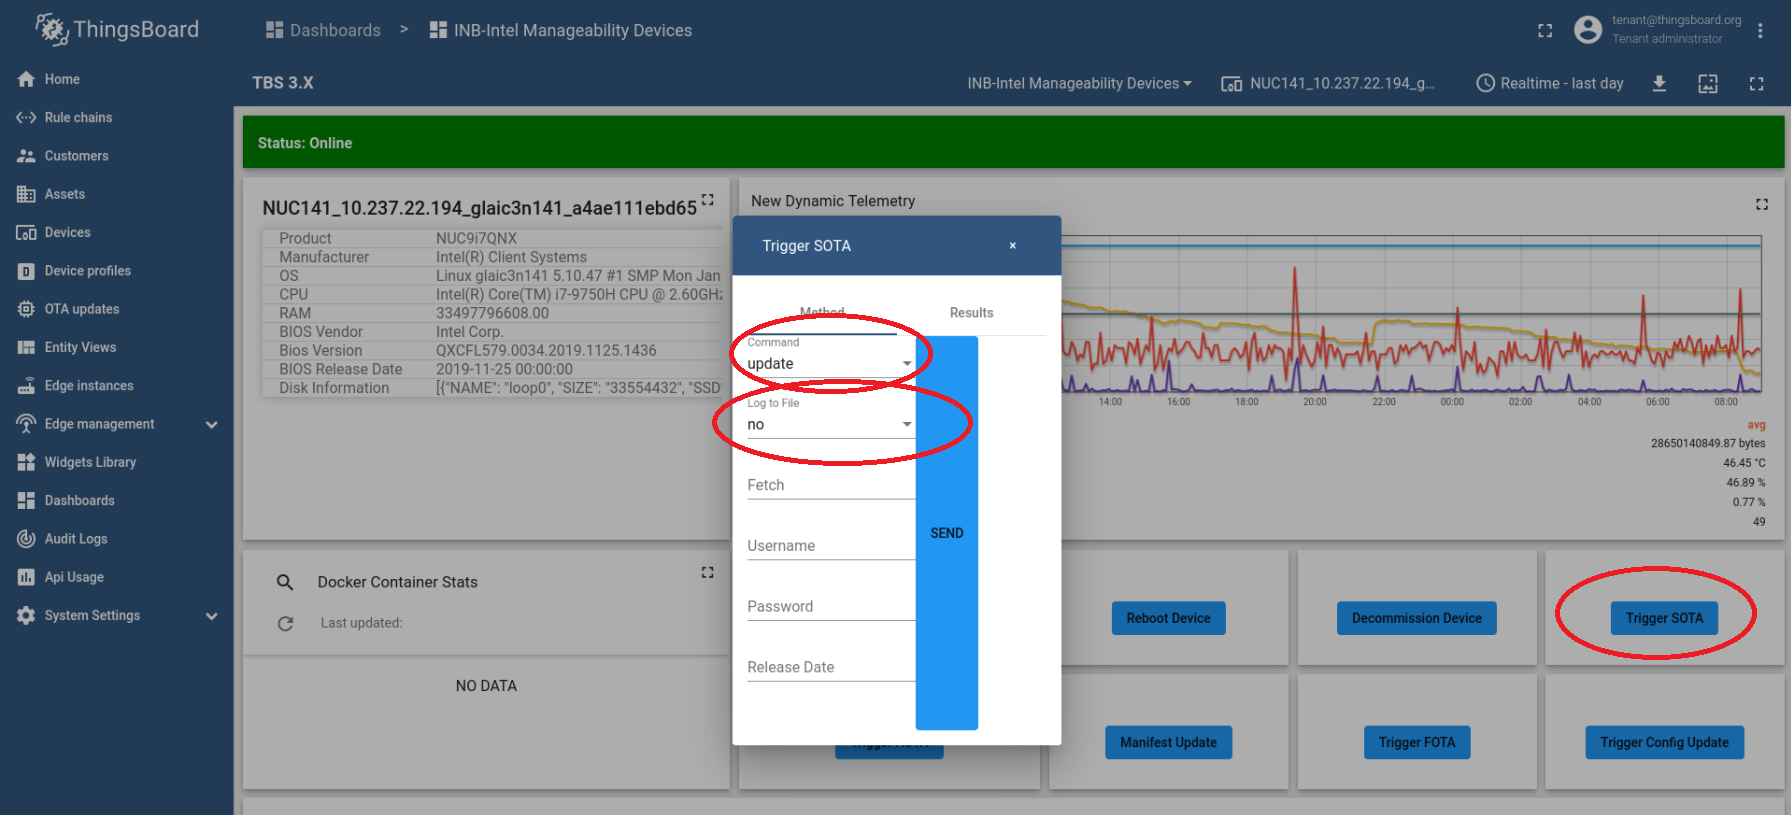Viewport: 1791px width, 815px height.
Task: Switch to the Method tab
Action: click(822, 313)
